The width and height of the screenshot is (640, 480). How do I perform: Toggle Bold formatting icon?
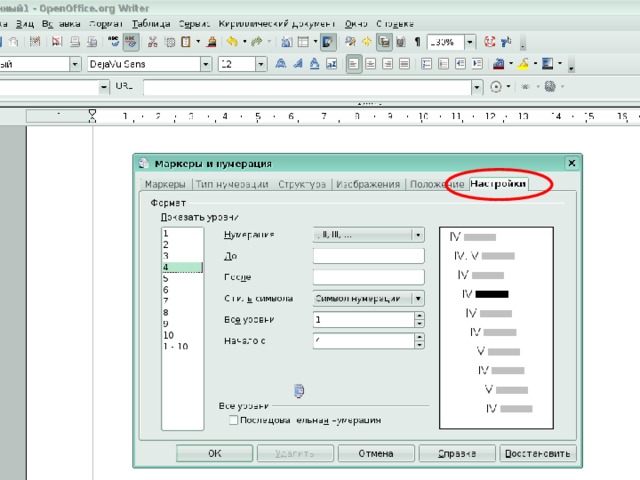click(280, 64)
